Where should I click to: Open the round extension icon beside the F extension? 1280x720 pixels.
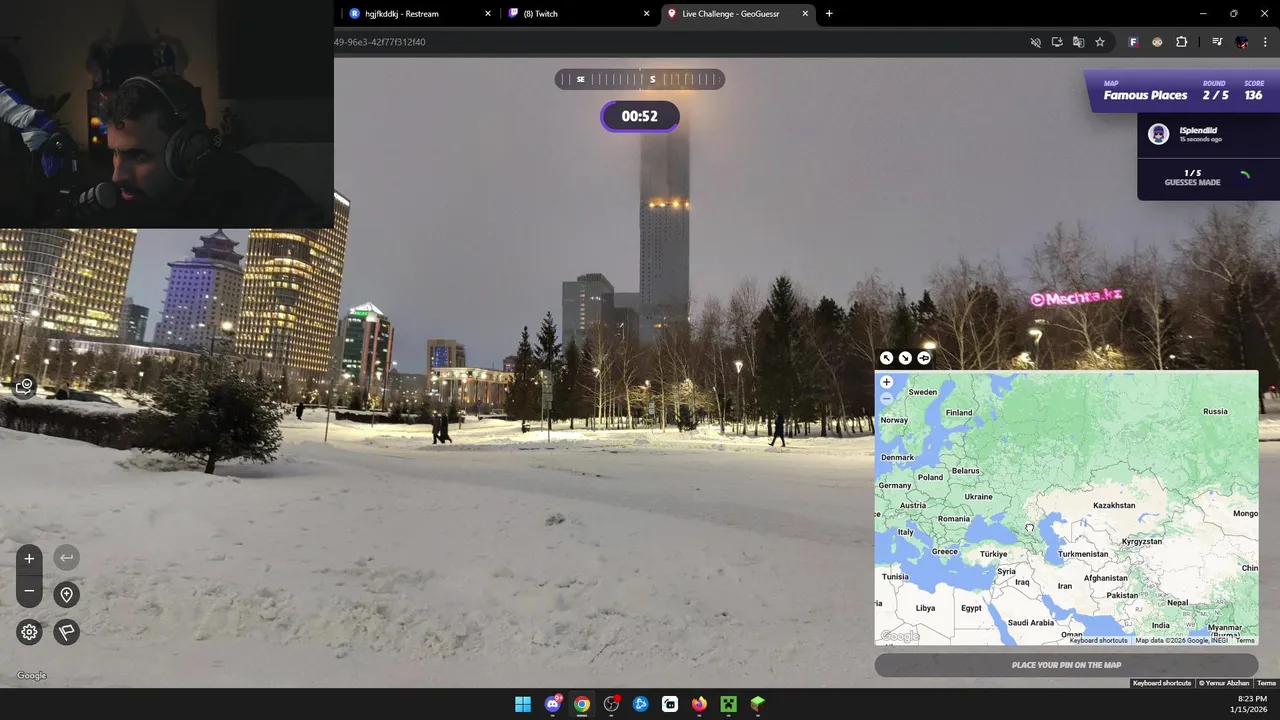[x=1157, y=42]
